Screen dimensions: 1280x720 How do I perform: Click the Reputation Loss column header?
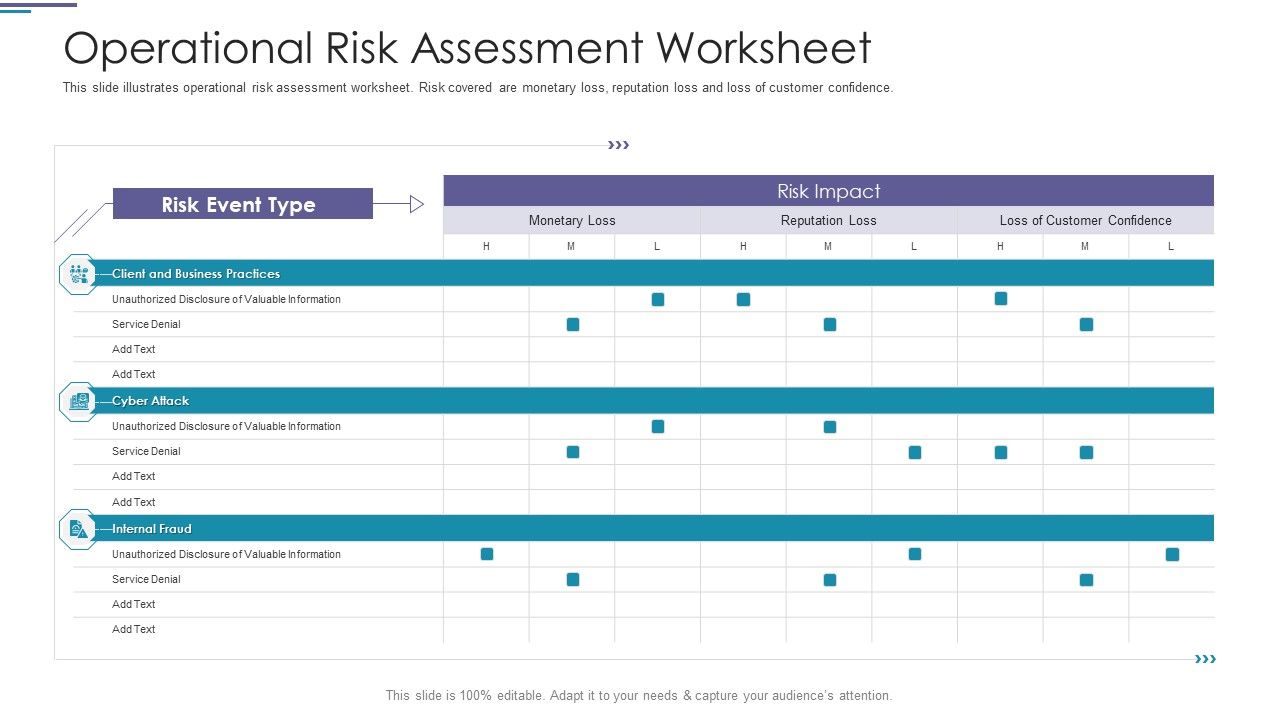[829, 220]
